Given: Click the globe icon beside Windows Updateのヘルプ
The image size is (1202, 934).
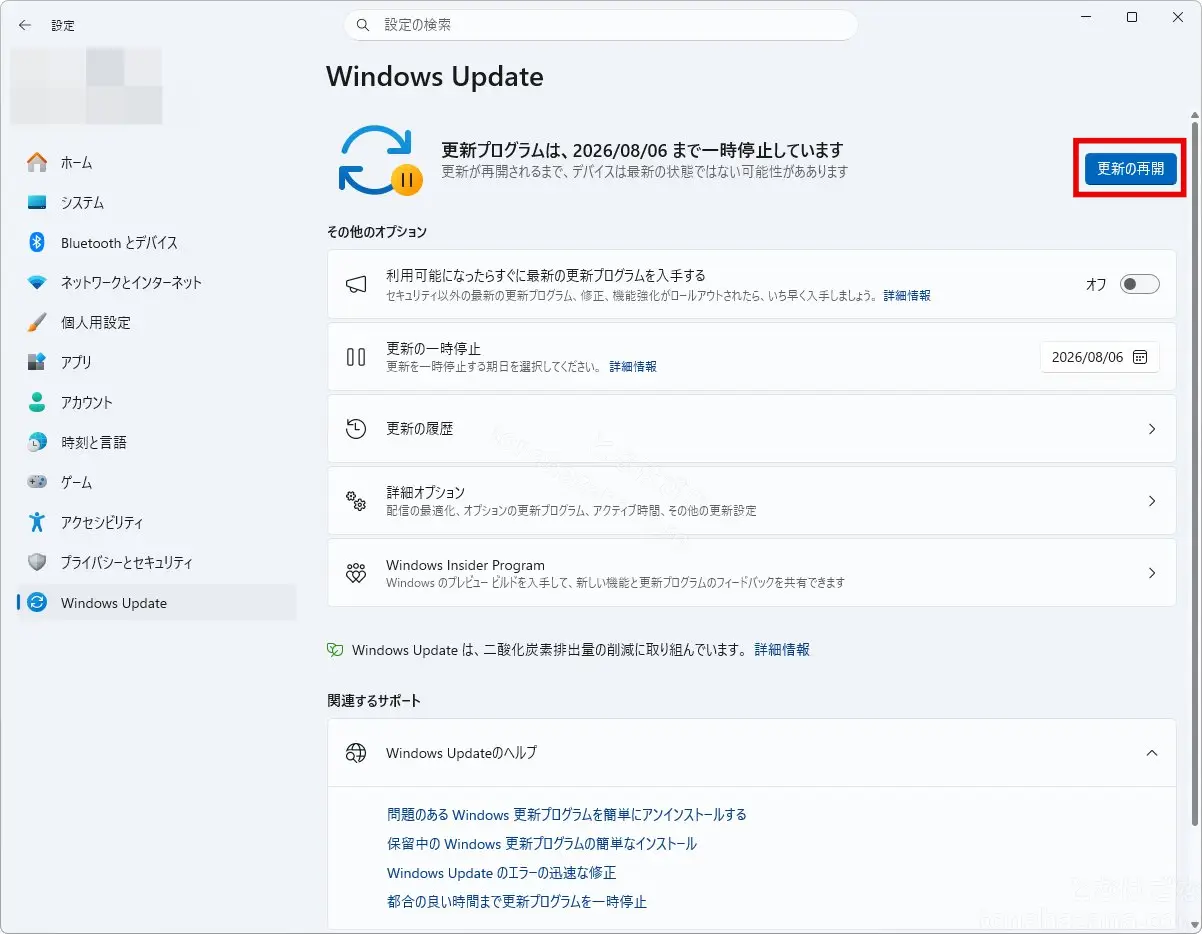Looking at the screenshot, I should 356,752.
